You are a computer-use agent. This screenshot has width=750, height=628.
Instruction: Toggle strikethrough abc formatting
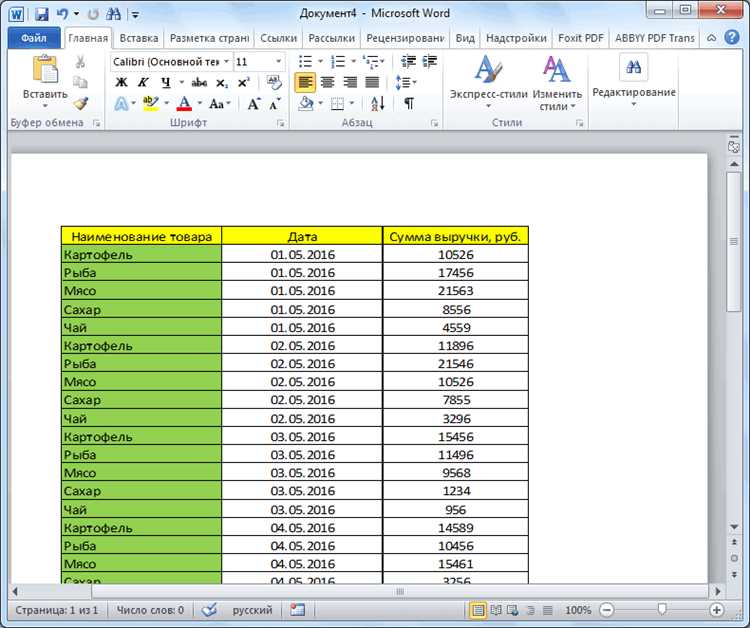tap(199, 83)
